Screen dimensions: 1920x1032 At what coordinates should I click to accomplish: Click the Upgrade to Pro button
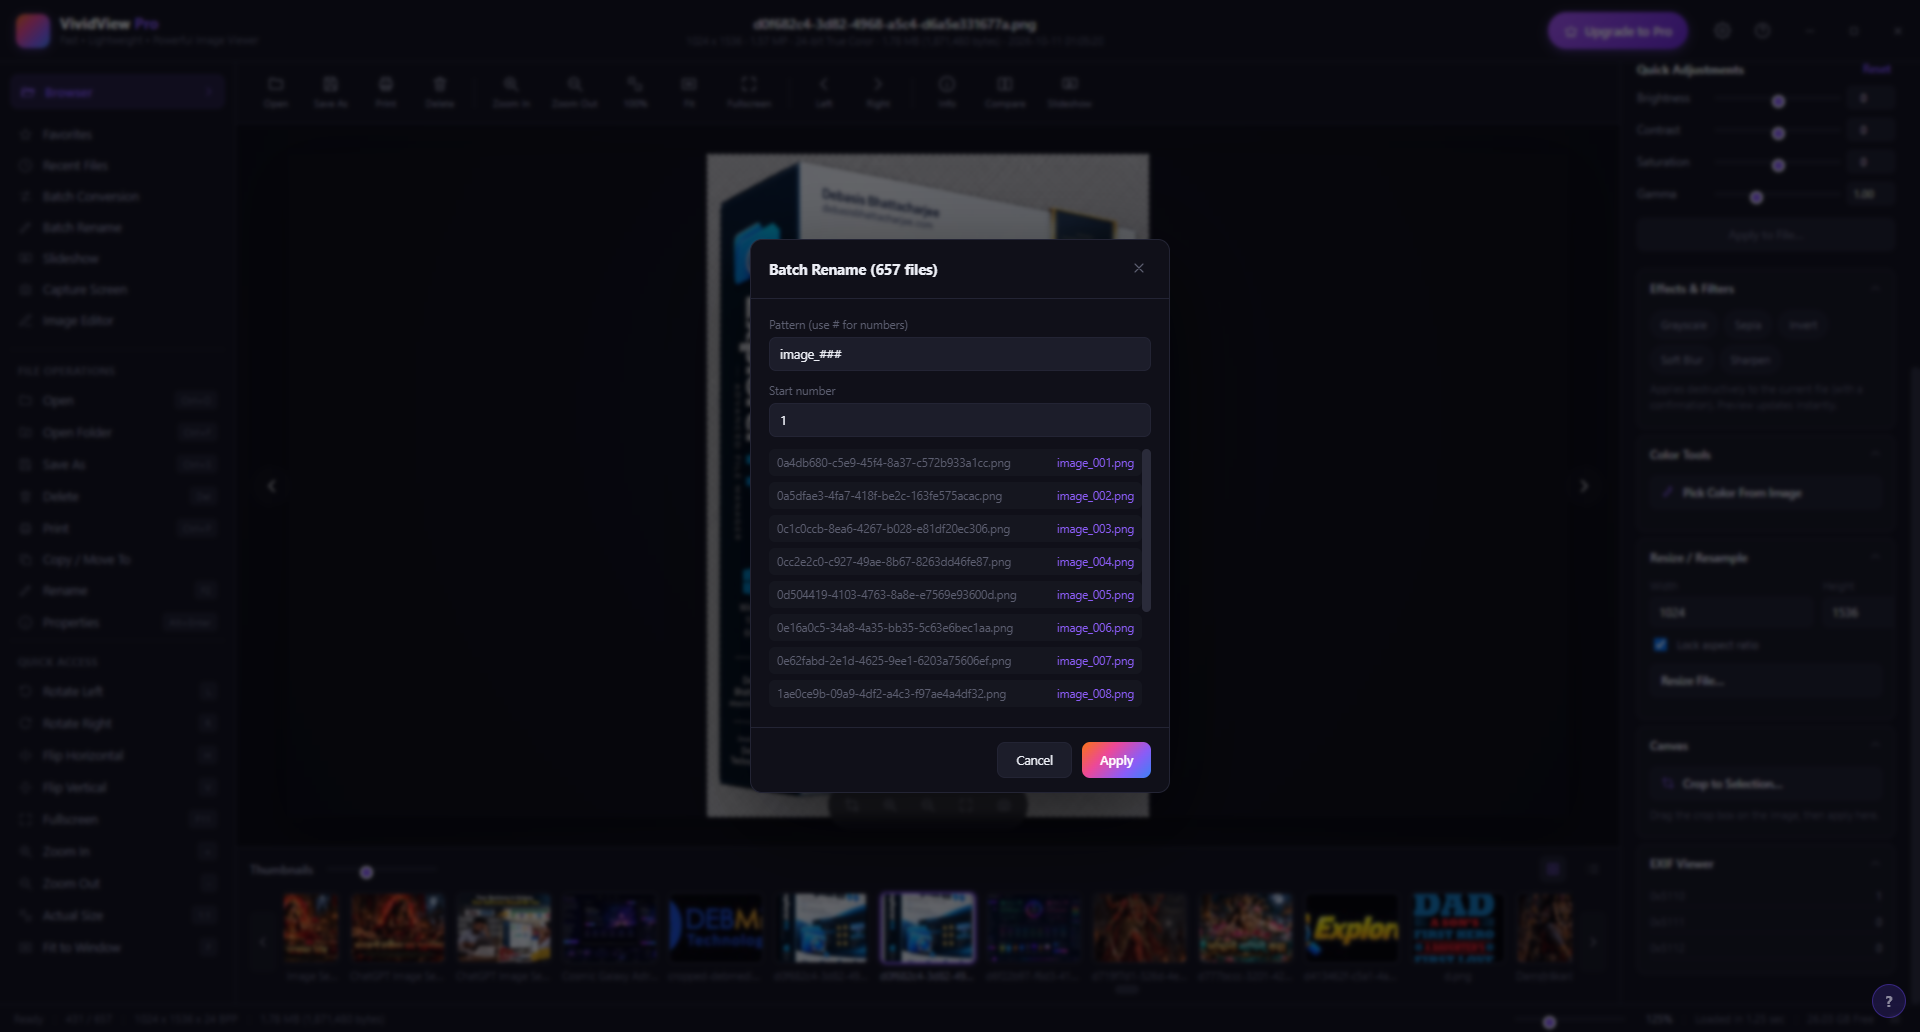[1618, 31]
